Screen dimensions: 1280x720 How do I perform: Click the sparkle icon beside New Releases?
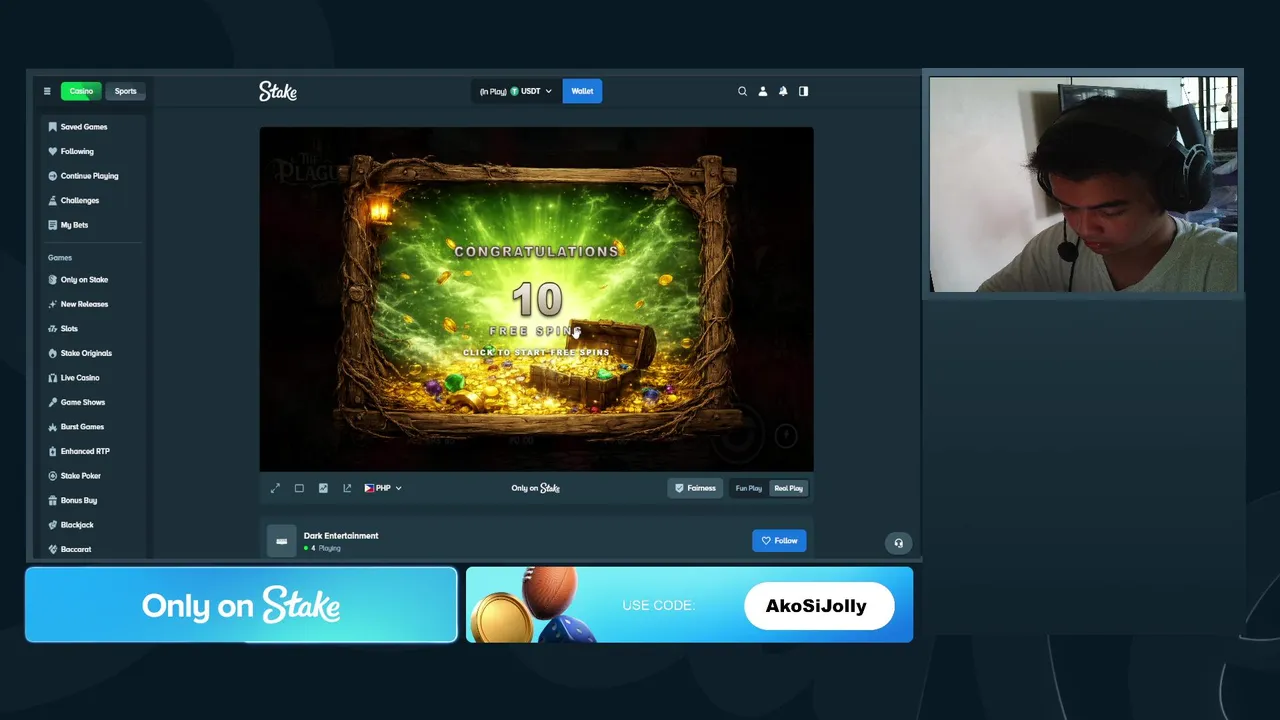point(52,304)
